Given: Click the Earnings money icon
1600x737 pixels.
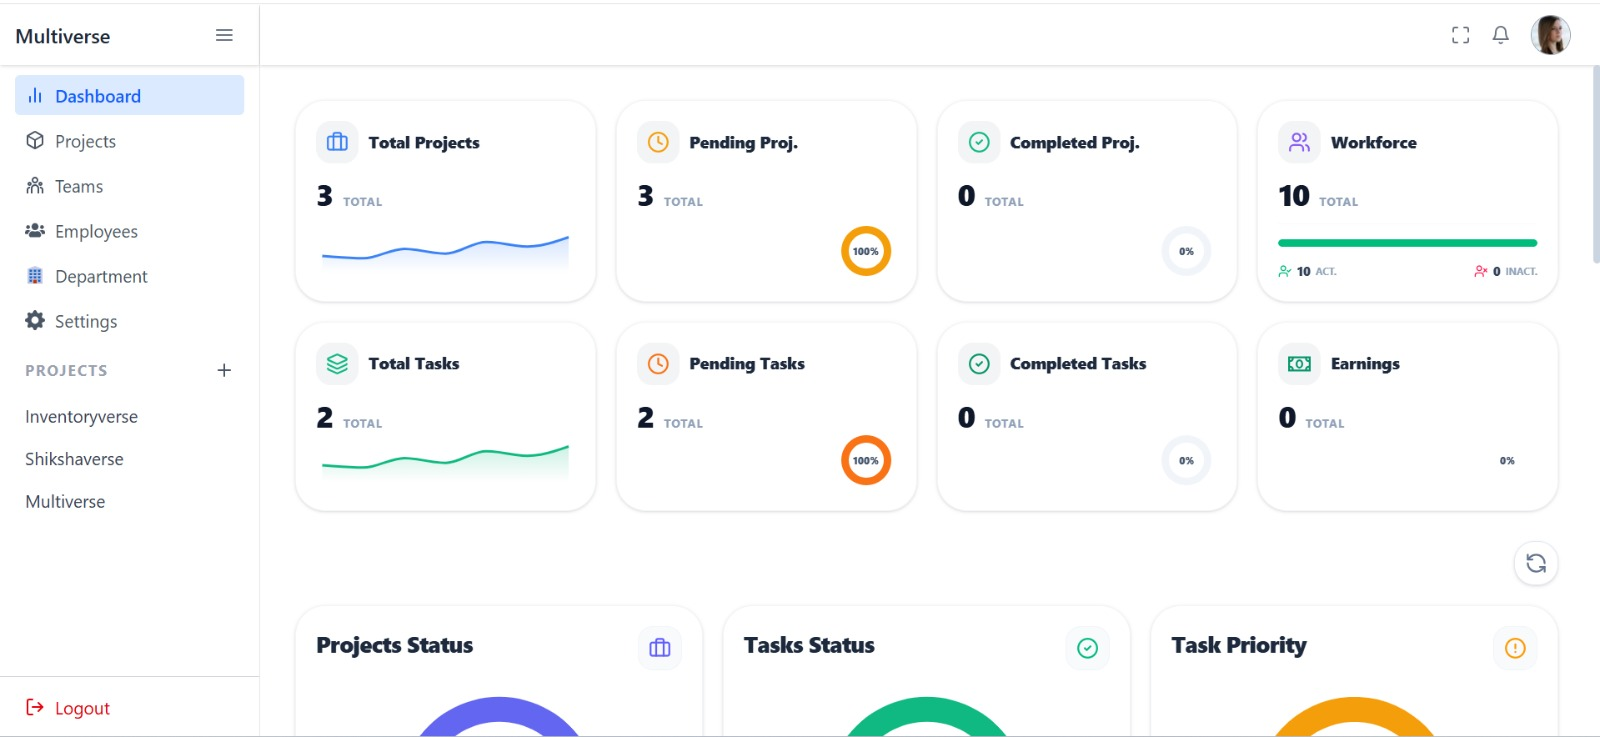Looking at the screenshot, I should click(1297, 363).
